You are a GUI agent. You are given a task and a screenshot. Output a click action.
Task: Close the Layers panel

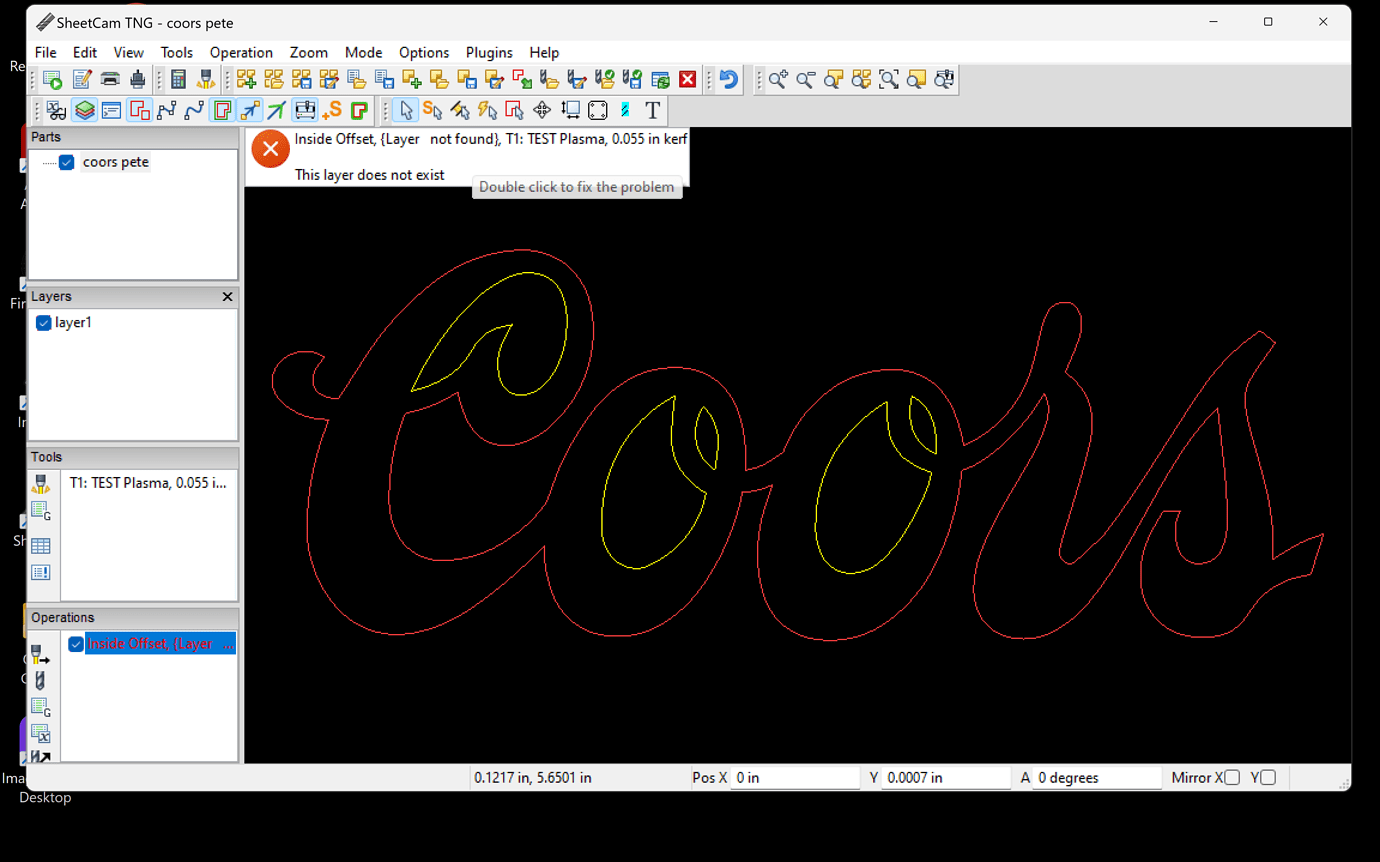227,297
